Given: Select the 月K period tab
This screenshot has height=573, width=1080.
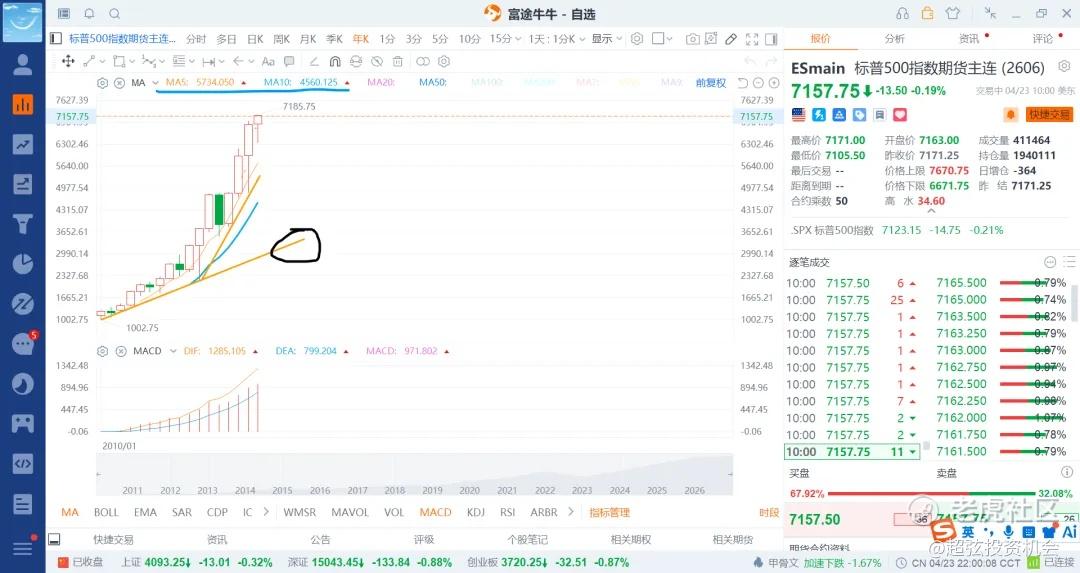Looking at the screenshot, I should pyautogui.click(x=308, y=39).
